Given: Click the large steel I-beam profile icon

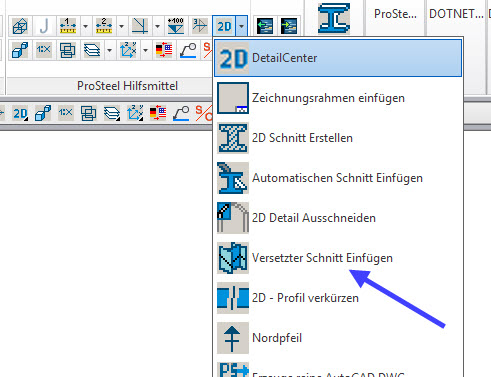Looking at the screenshot, I should click(x=334, y=19).
